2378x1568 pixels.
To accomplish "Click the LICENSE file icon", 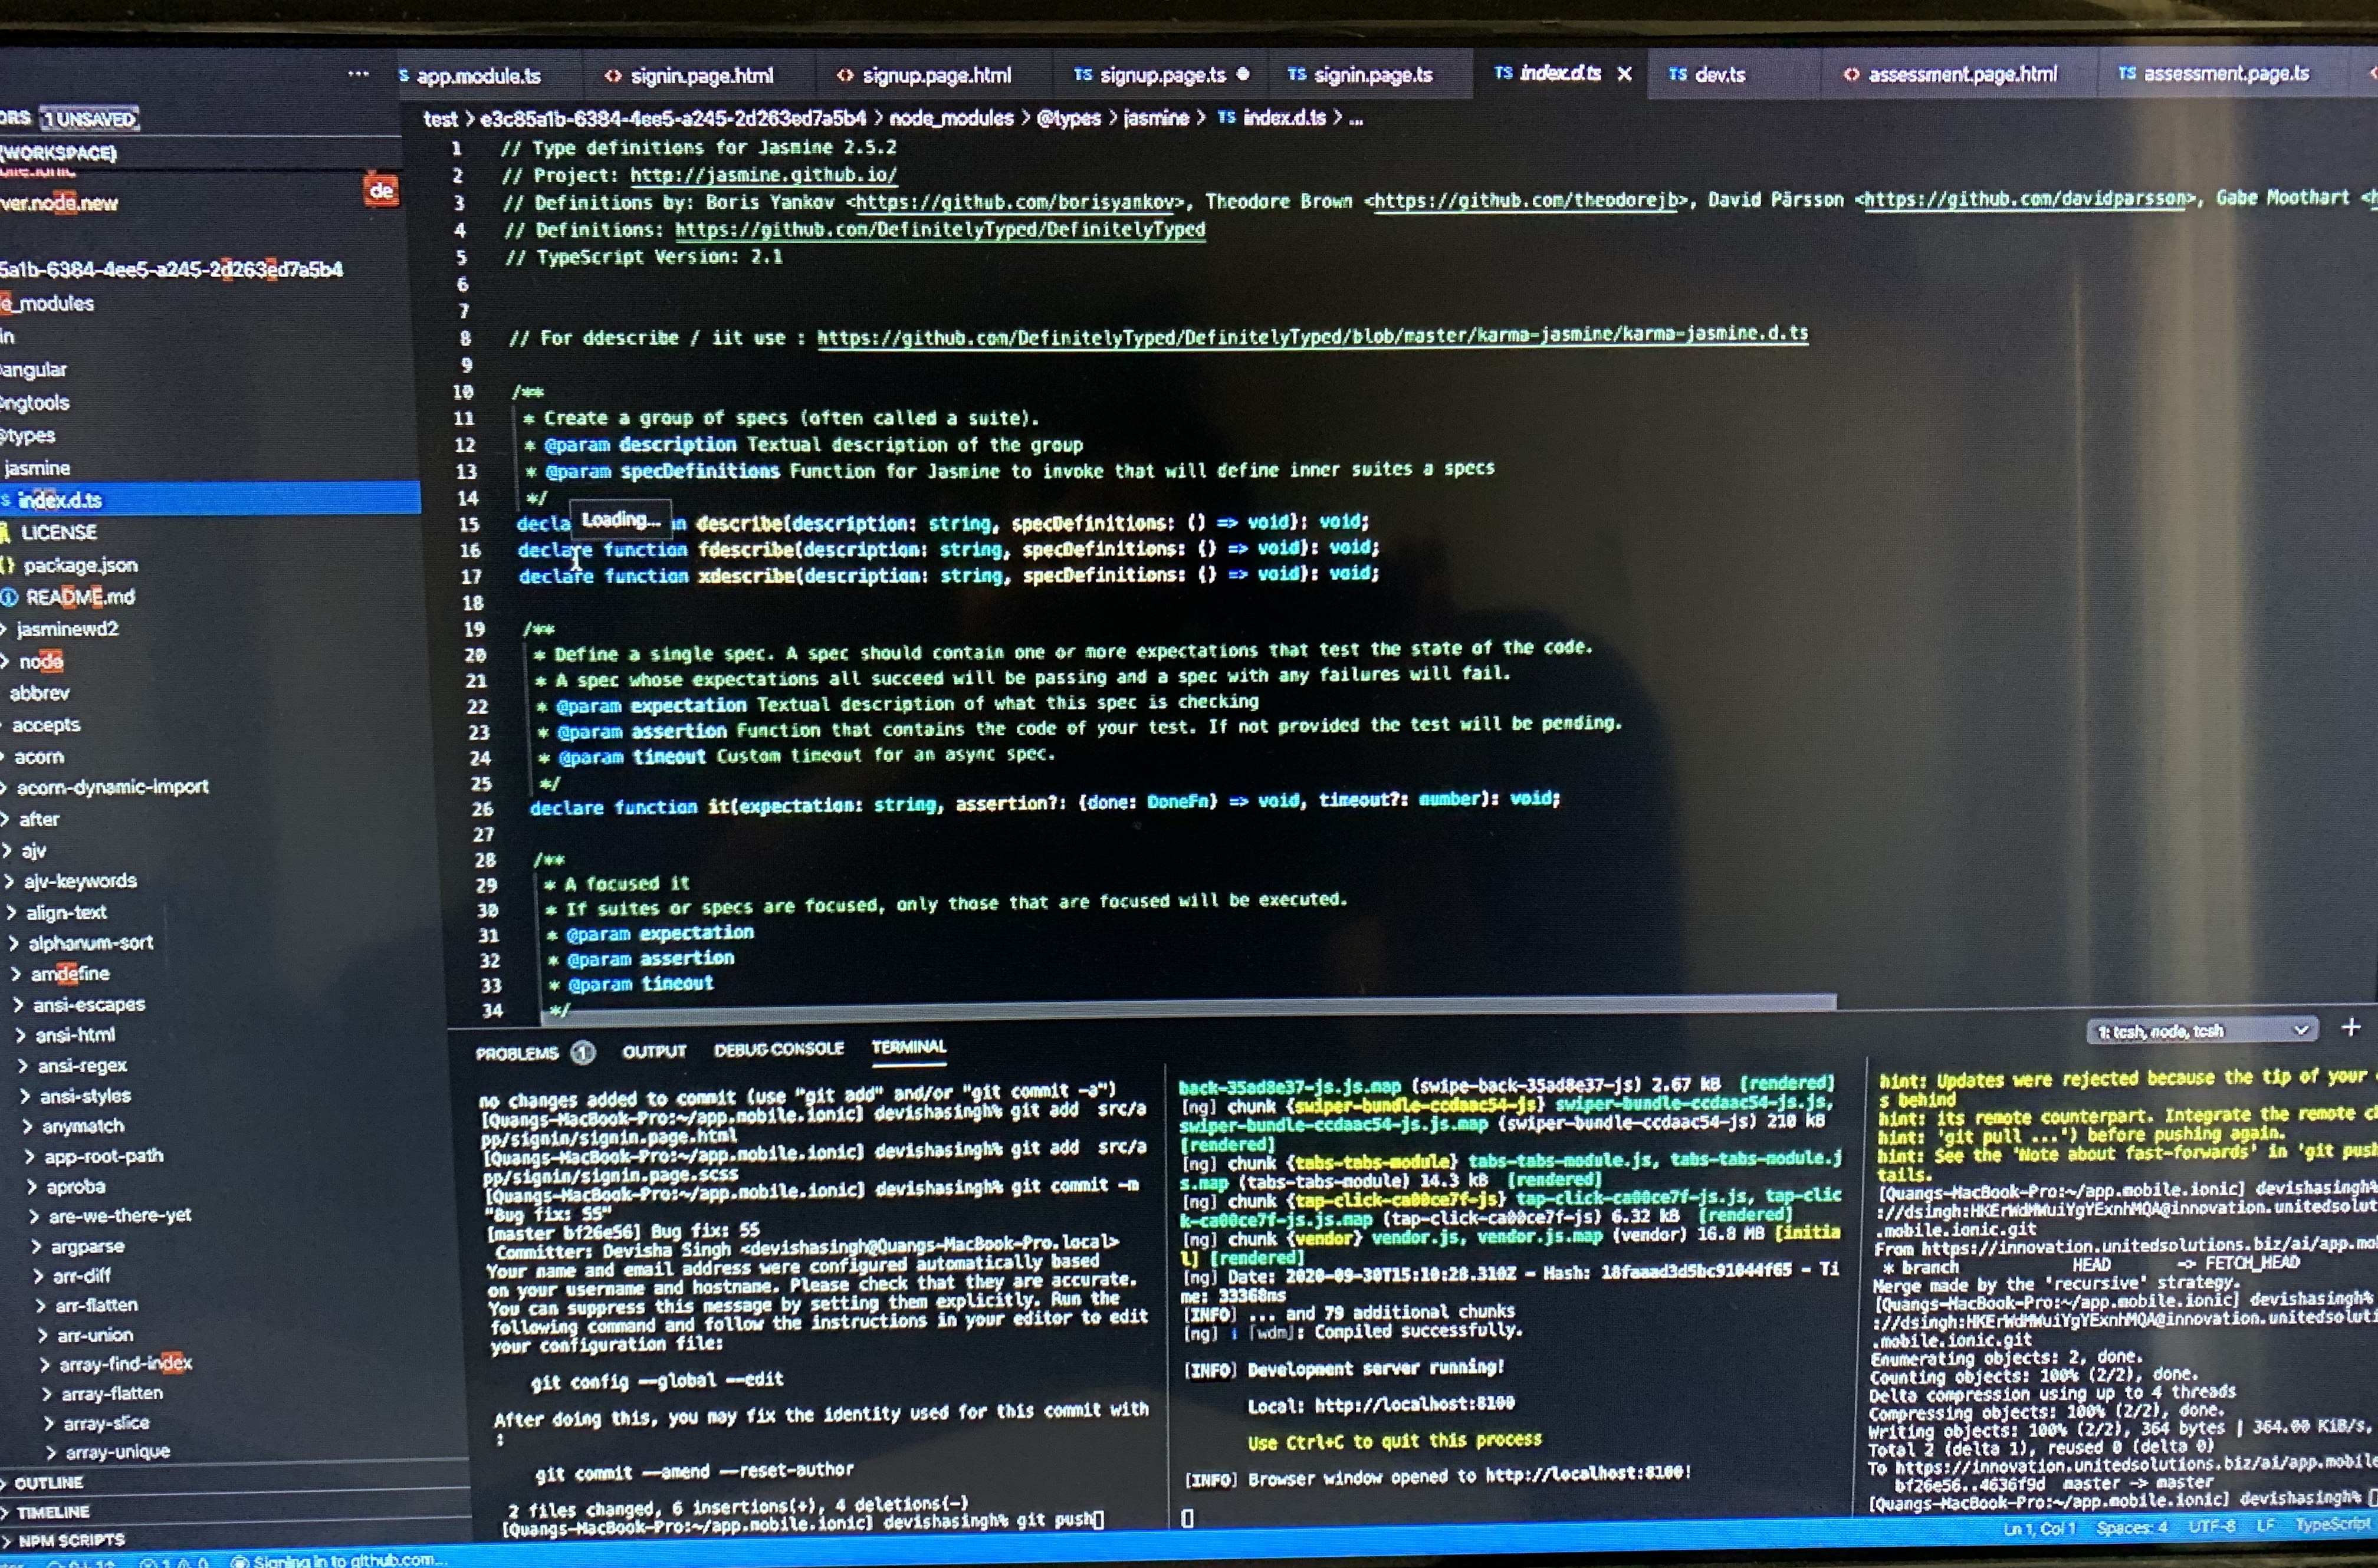I will click(x=6, y=532).
